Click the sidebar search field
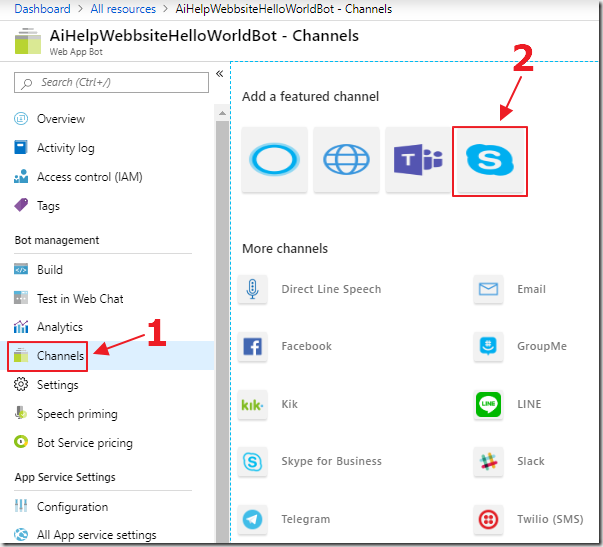Viewport: 603px width, 547px height. (112, 82)
